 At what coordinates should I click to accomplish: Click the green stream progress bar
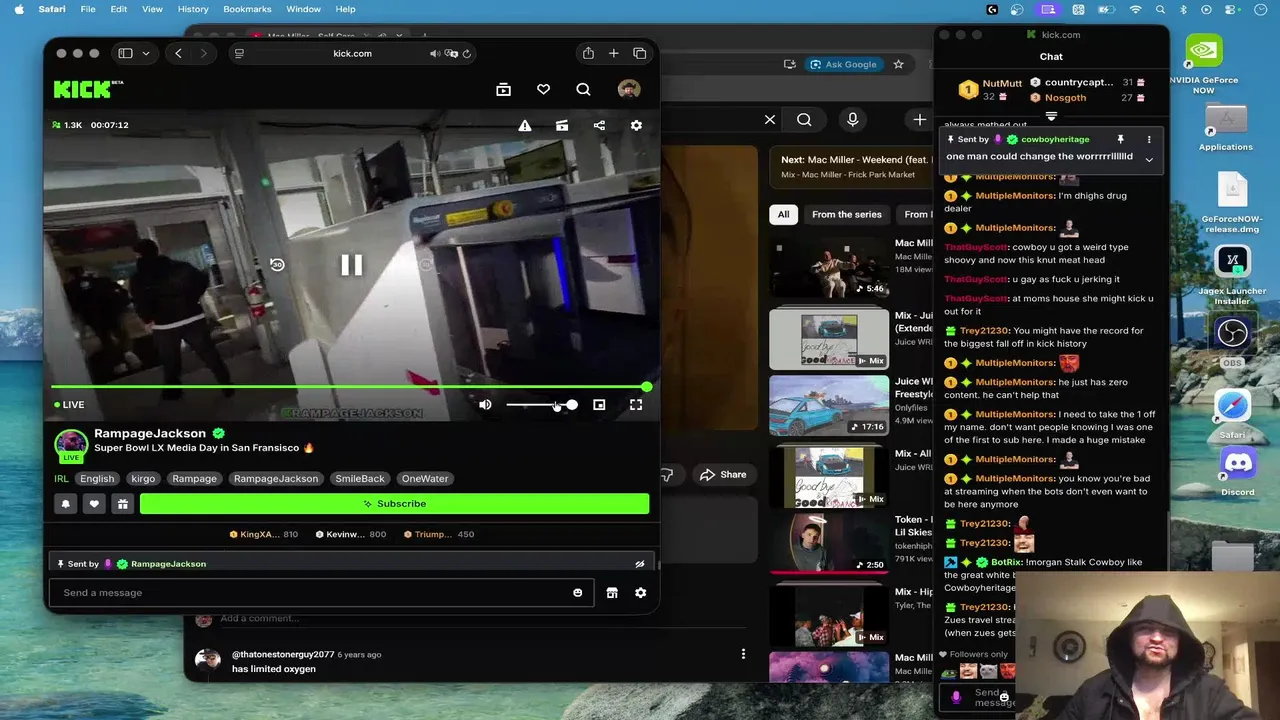tap(350, 386)
